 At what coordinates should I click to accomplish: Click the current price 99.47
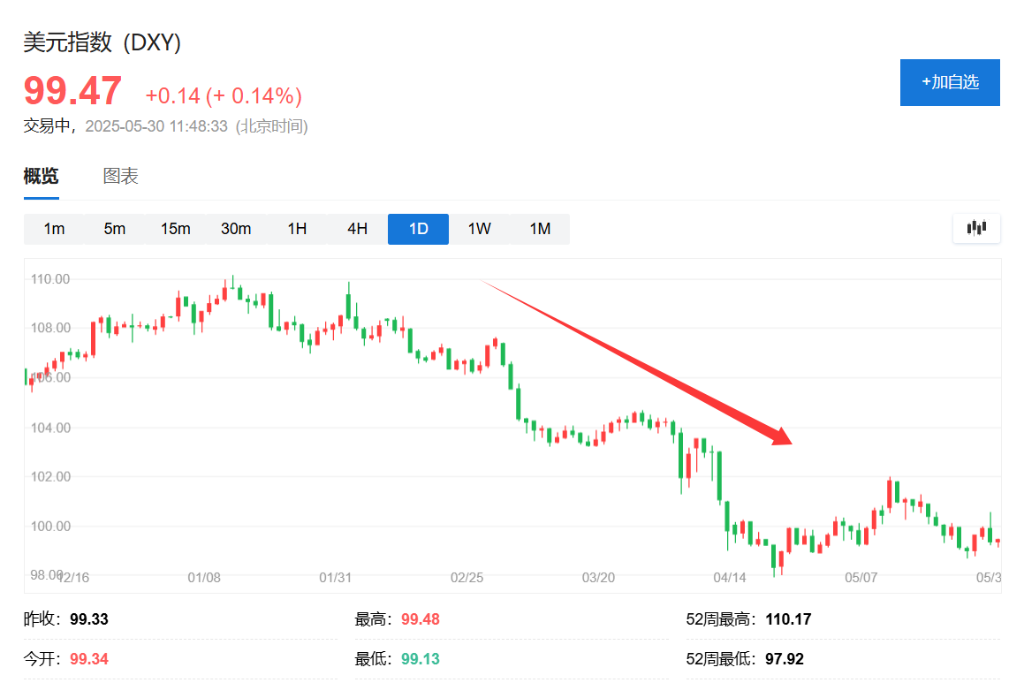point(71,91)
